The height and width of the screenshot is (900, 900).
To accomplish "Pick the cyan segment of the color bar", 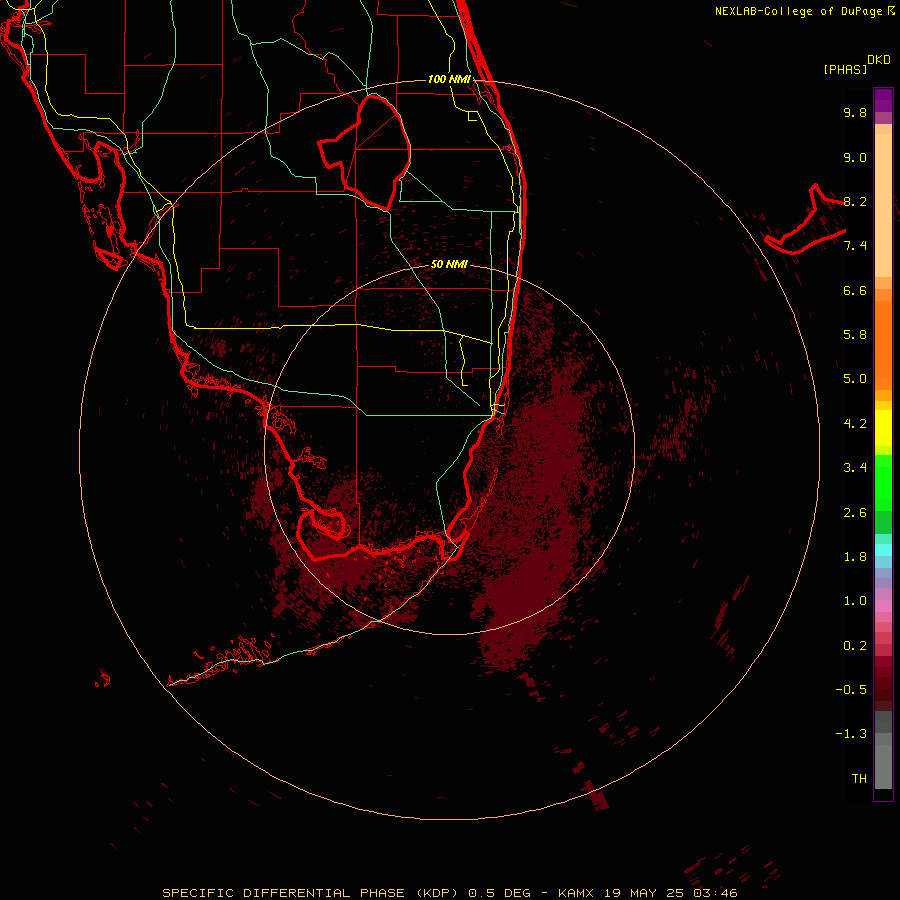I will [x=883, y=550].
